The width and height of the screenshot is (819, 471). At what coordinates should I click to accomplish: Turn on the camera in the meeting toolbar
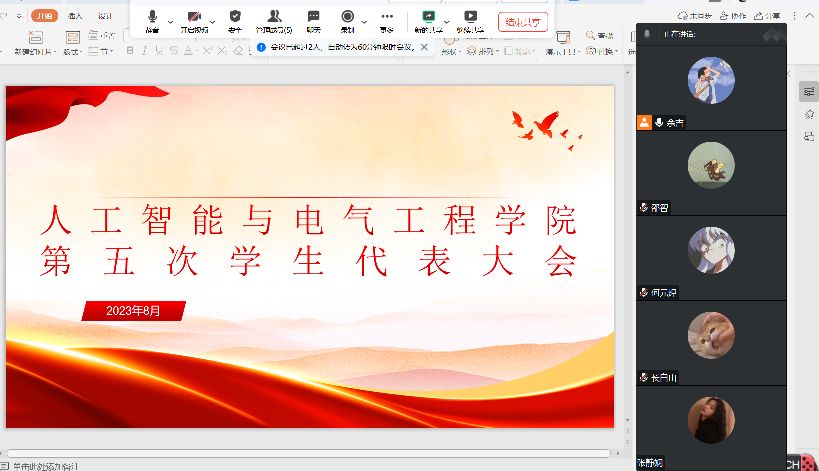pos(193,18)
